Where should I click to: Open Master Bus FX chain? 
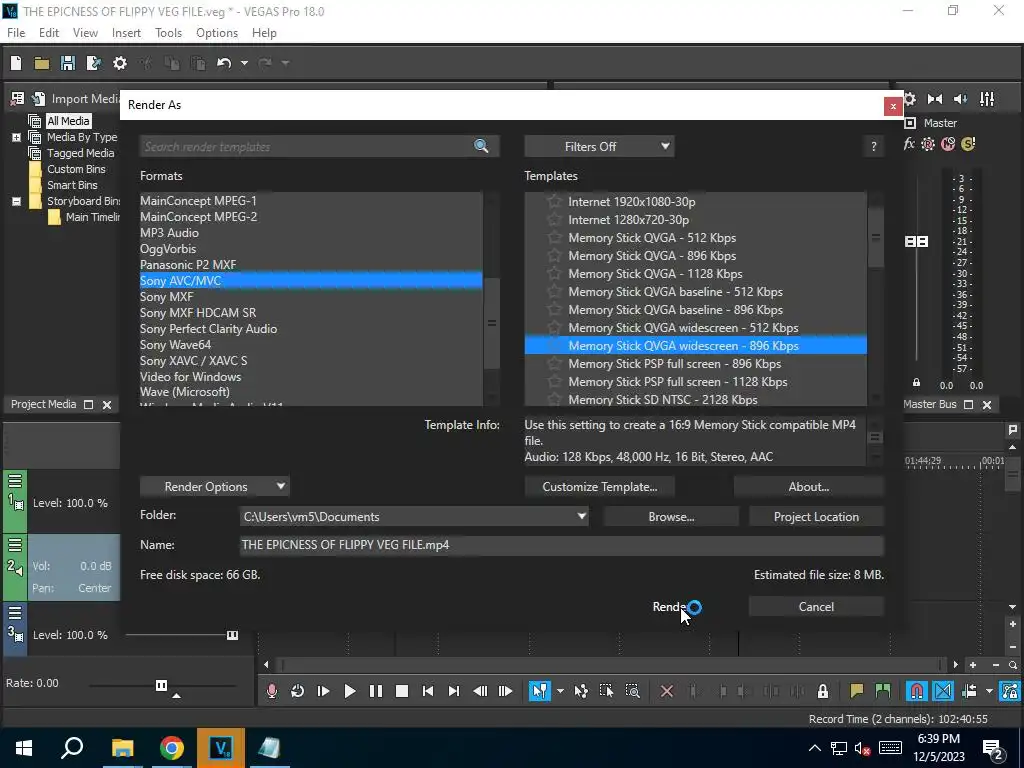coord(908,144)
